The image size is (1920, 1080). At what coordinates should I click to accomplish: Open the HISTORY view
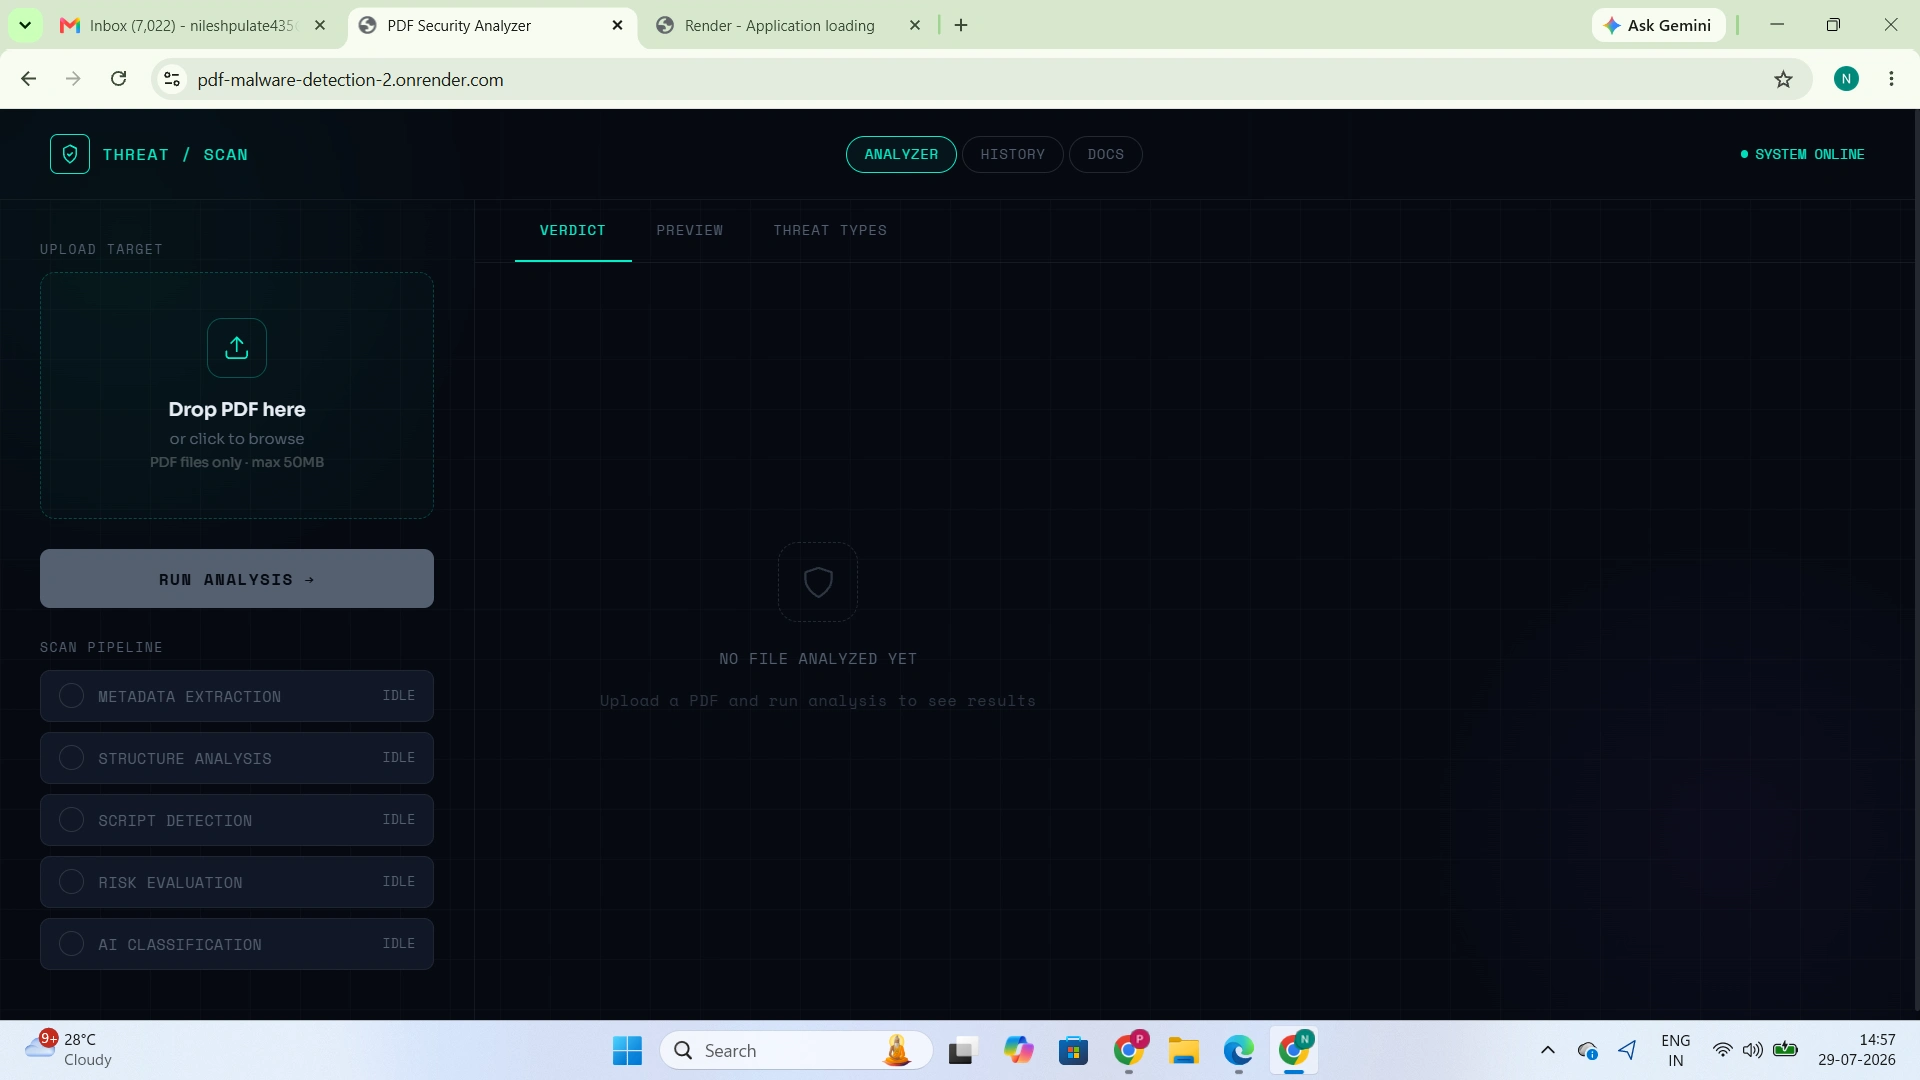click(x=1012, y=154)
